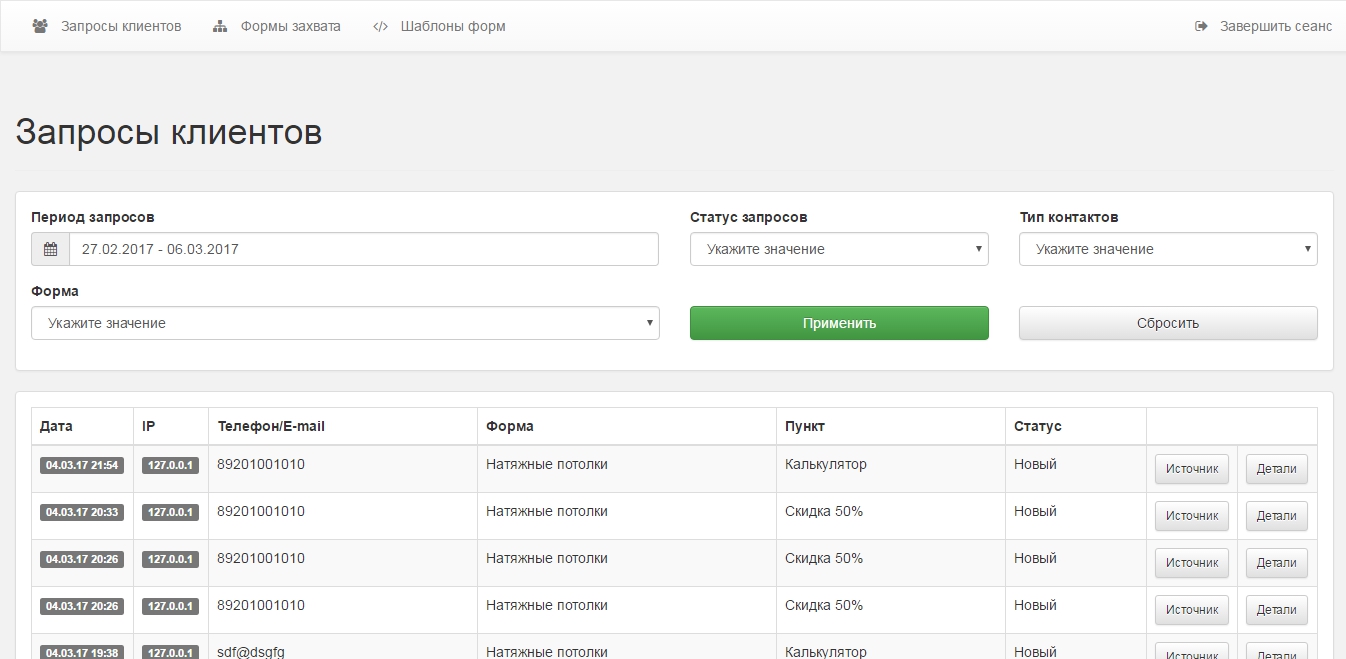
Task: Open the Форма select list
Action: pyautogui.click(x=345, y=323)
